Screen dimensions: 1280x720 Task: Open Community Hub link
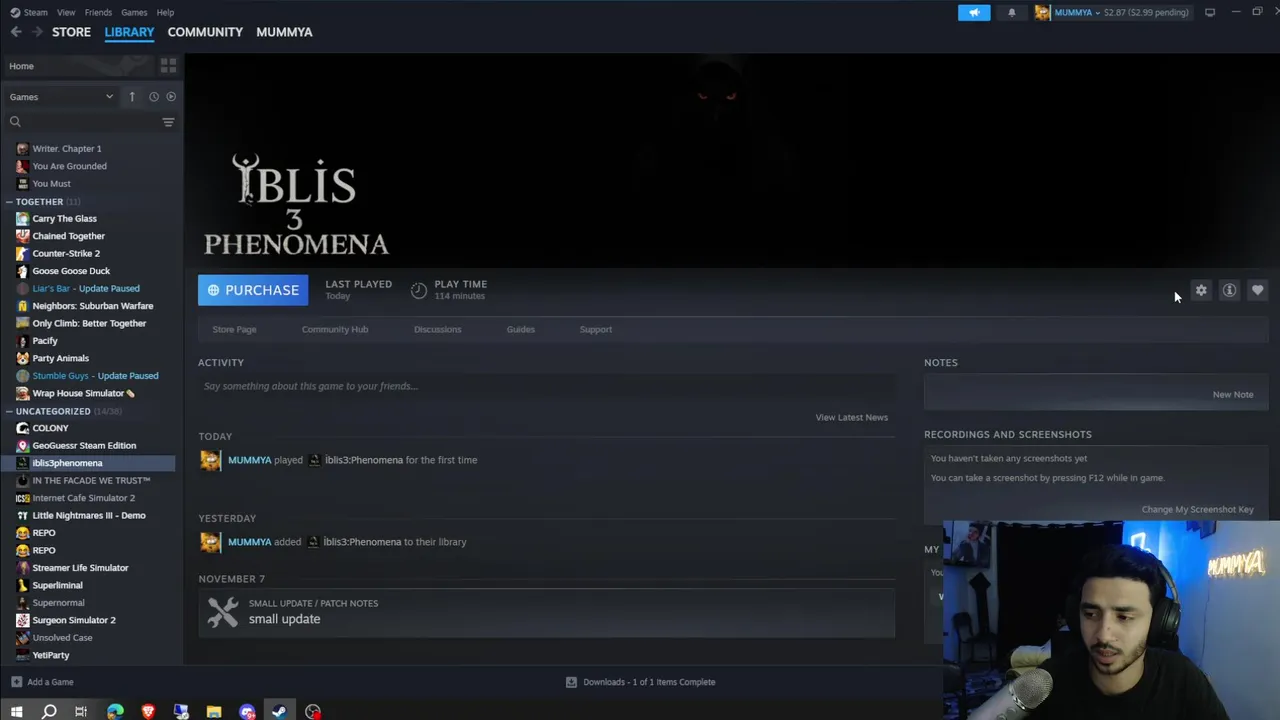335,329
